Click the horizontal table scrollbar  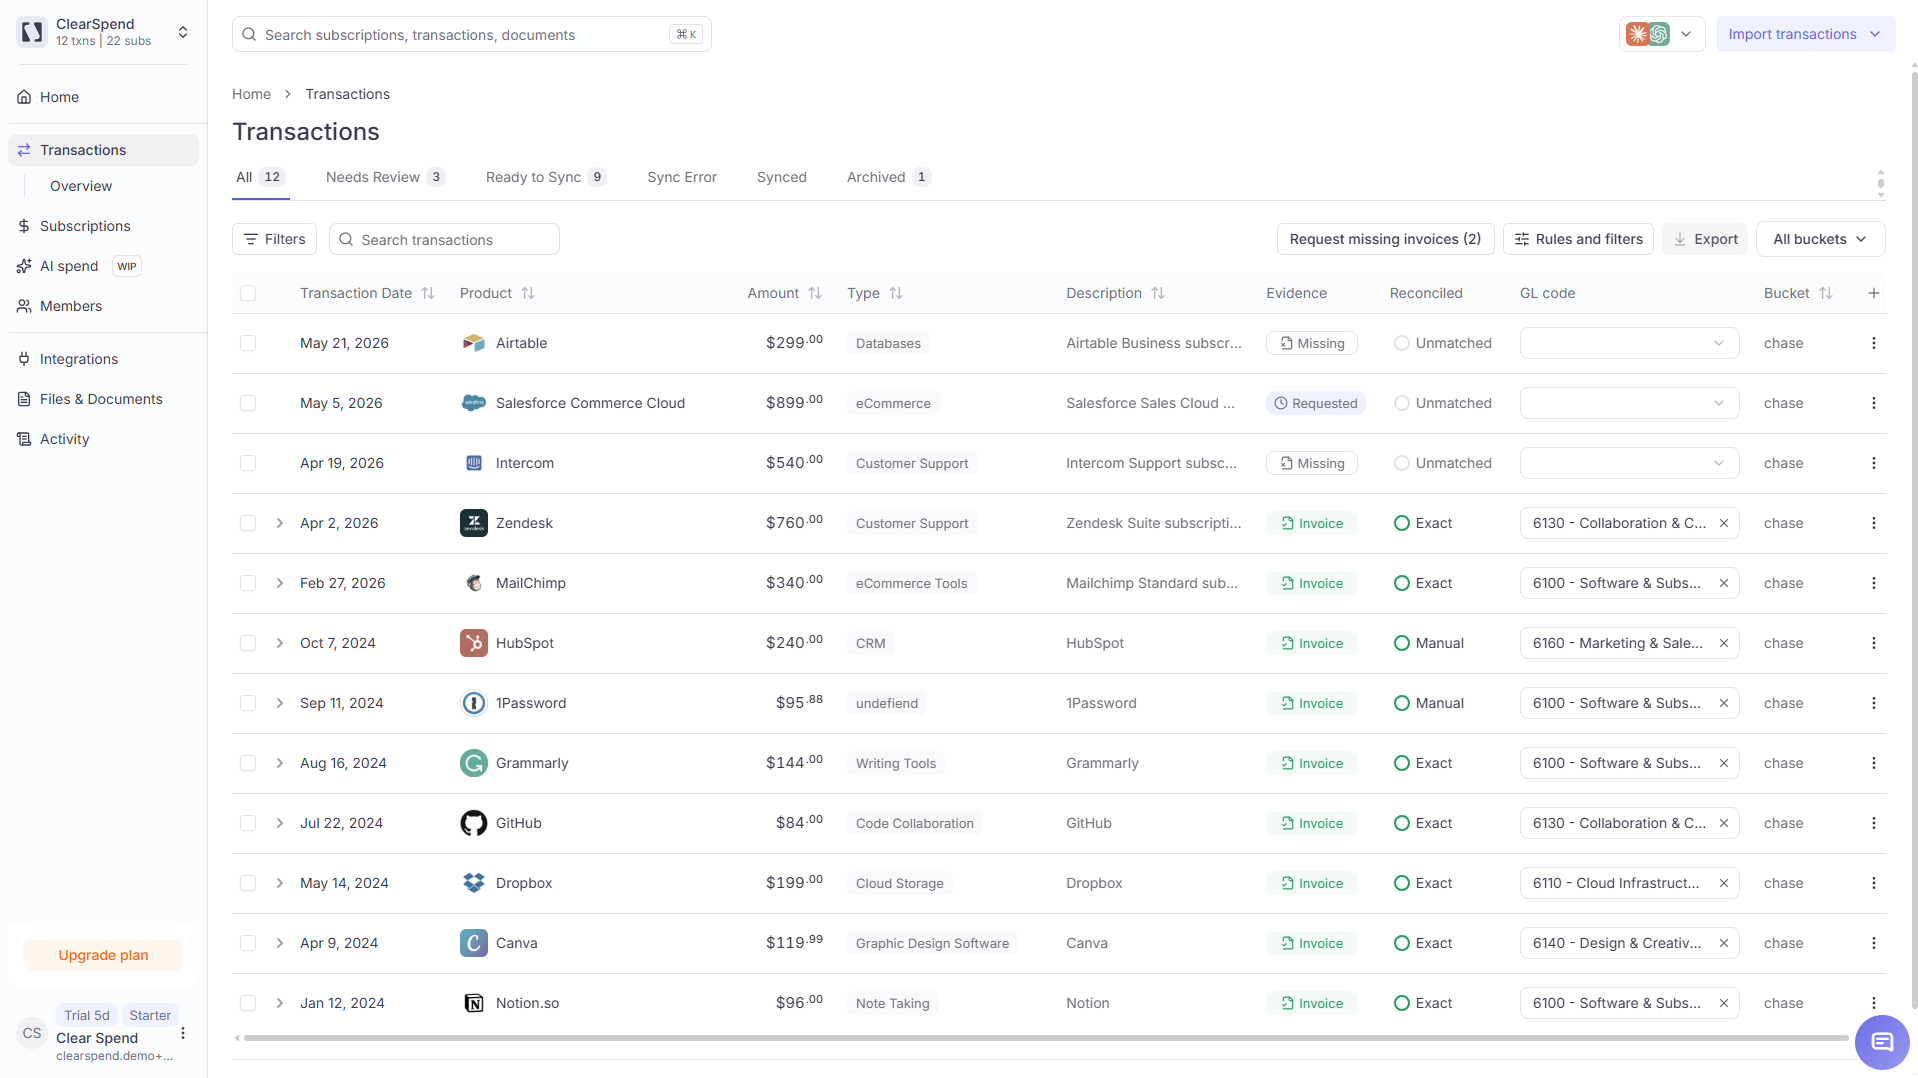tap(1045, 1038)
